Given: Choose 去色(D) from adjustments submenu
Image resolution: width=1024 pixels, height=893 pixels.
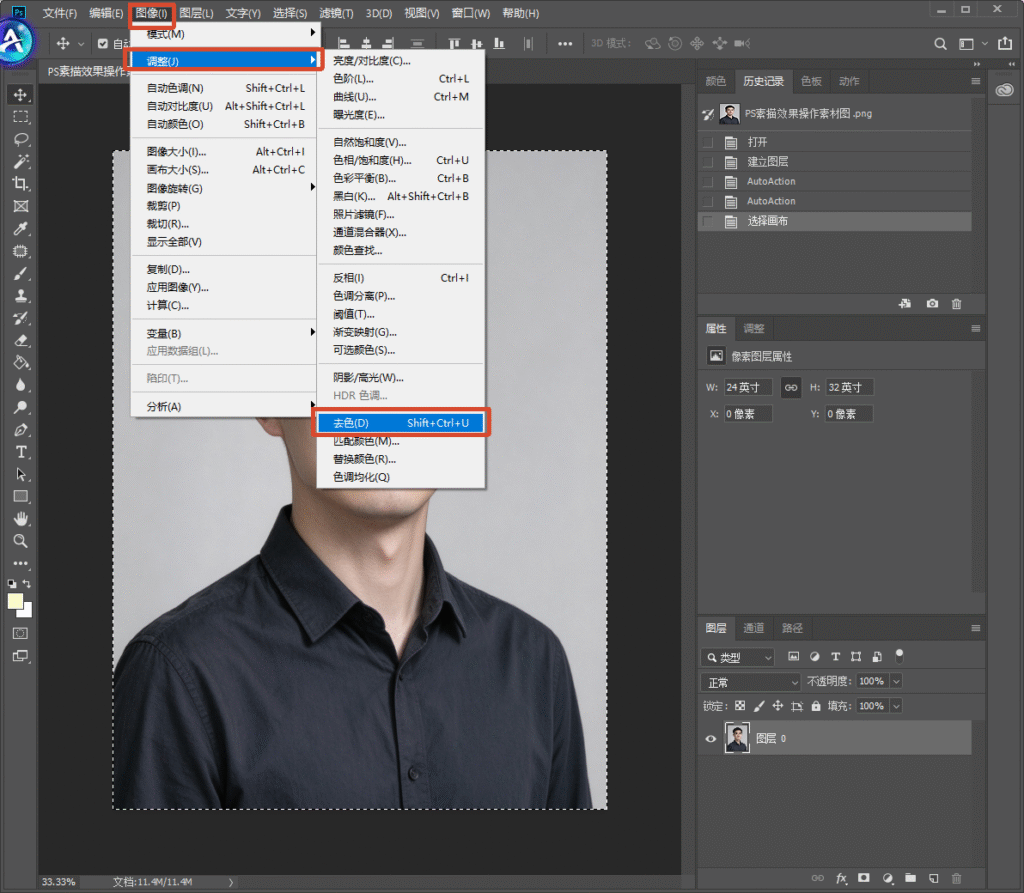Looking at the screenshot, I should pos(401,423).
